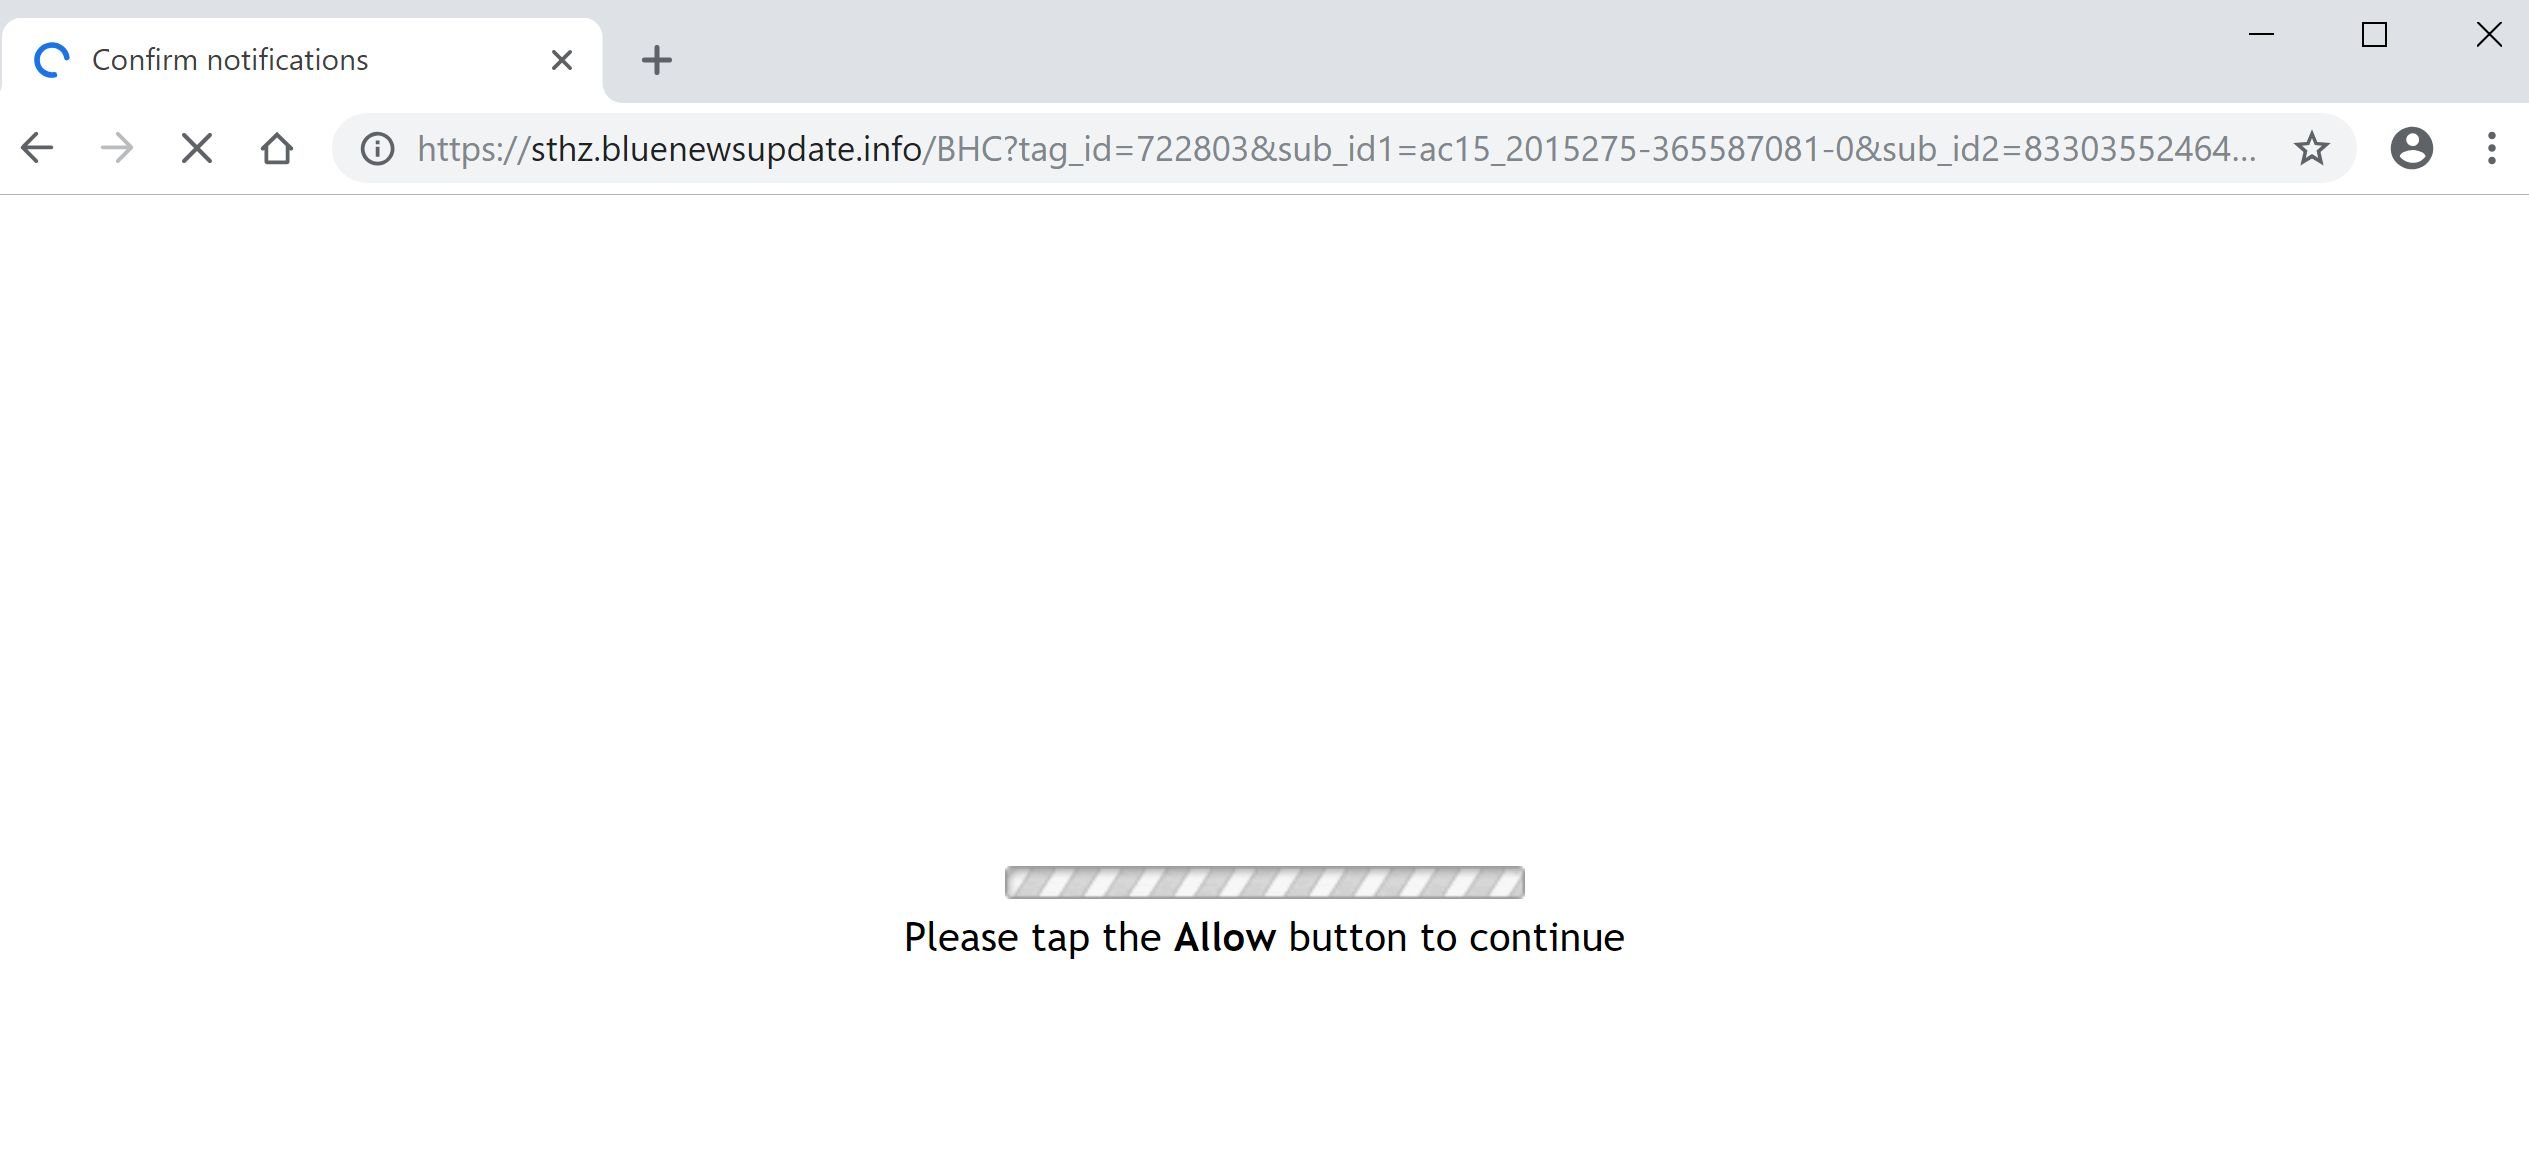Viewport: 2529px width, 1171px height.
Task: Select the Confirm notifications tab
Action: pyautogui.click(x=308, y=58)
